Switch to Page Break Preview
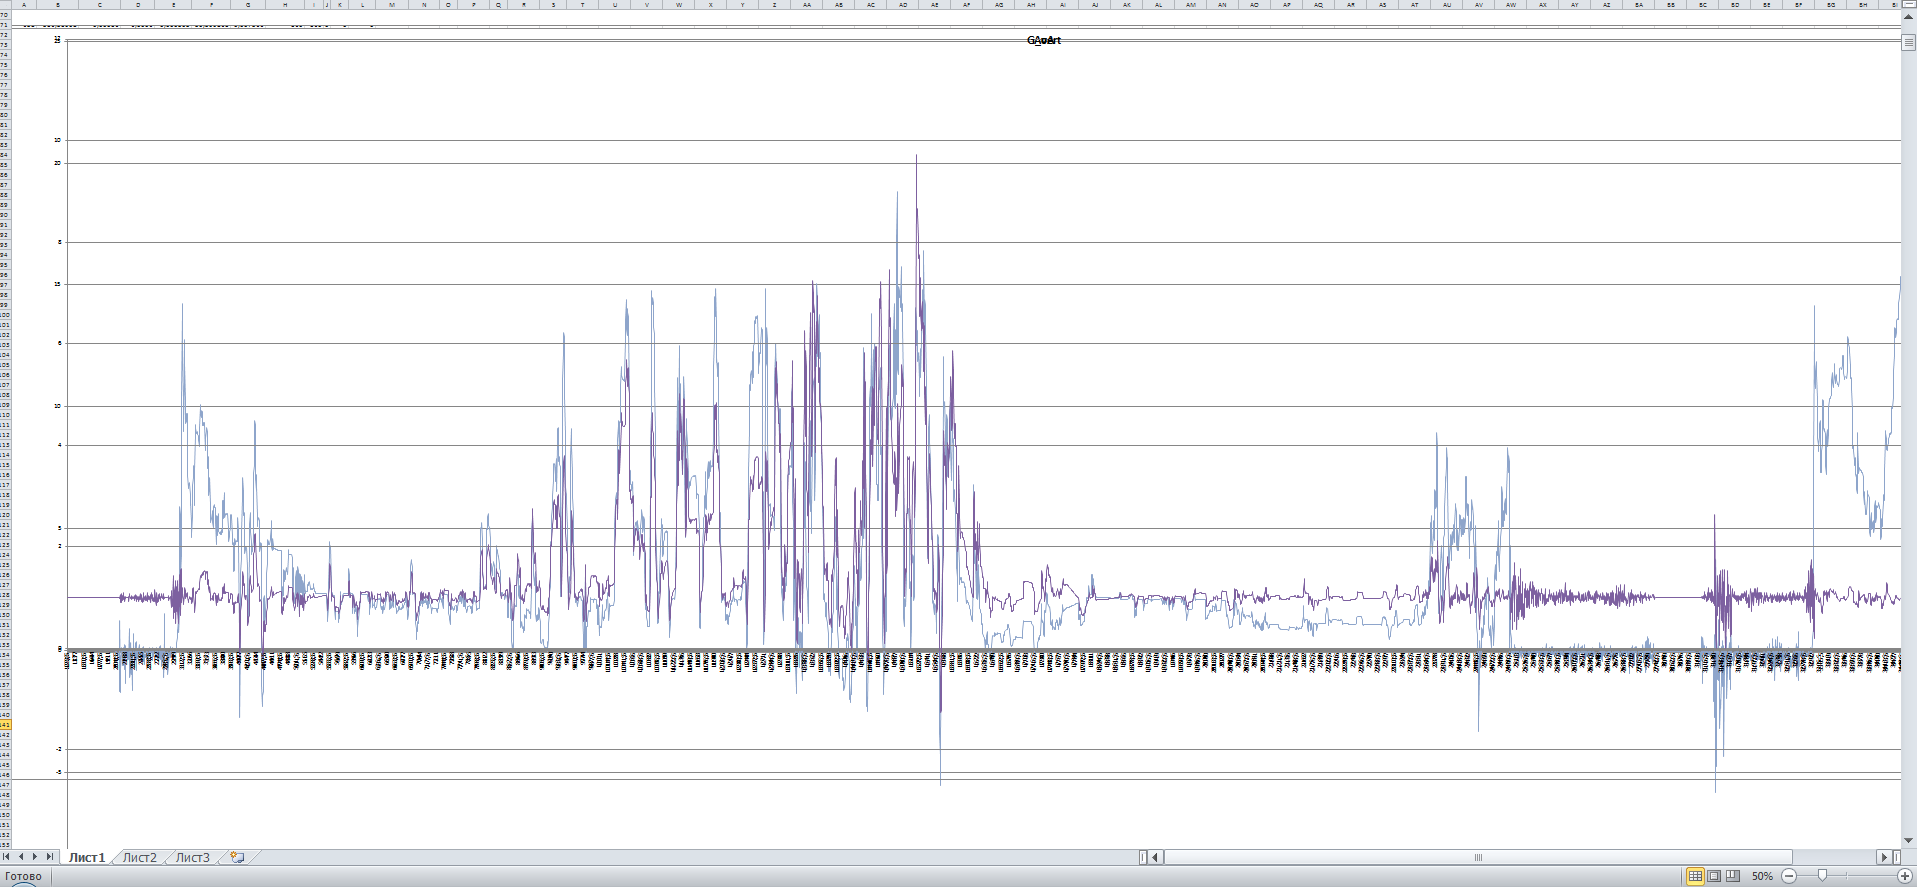 click(1733, 876)
